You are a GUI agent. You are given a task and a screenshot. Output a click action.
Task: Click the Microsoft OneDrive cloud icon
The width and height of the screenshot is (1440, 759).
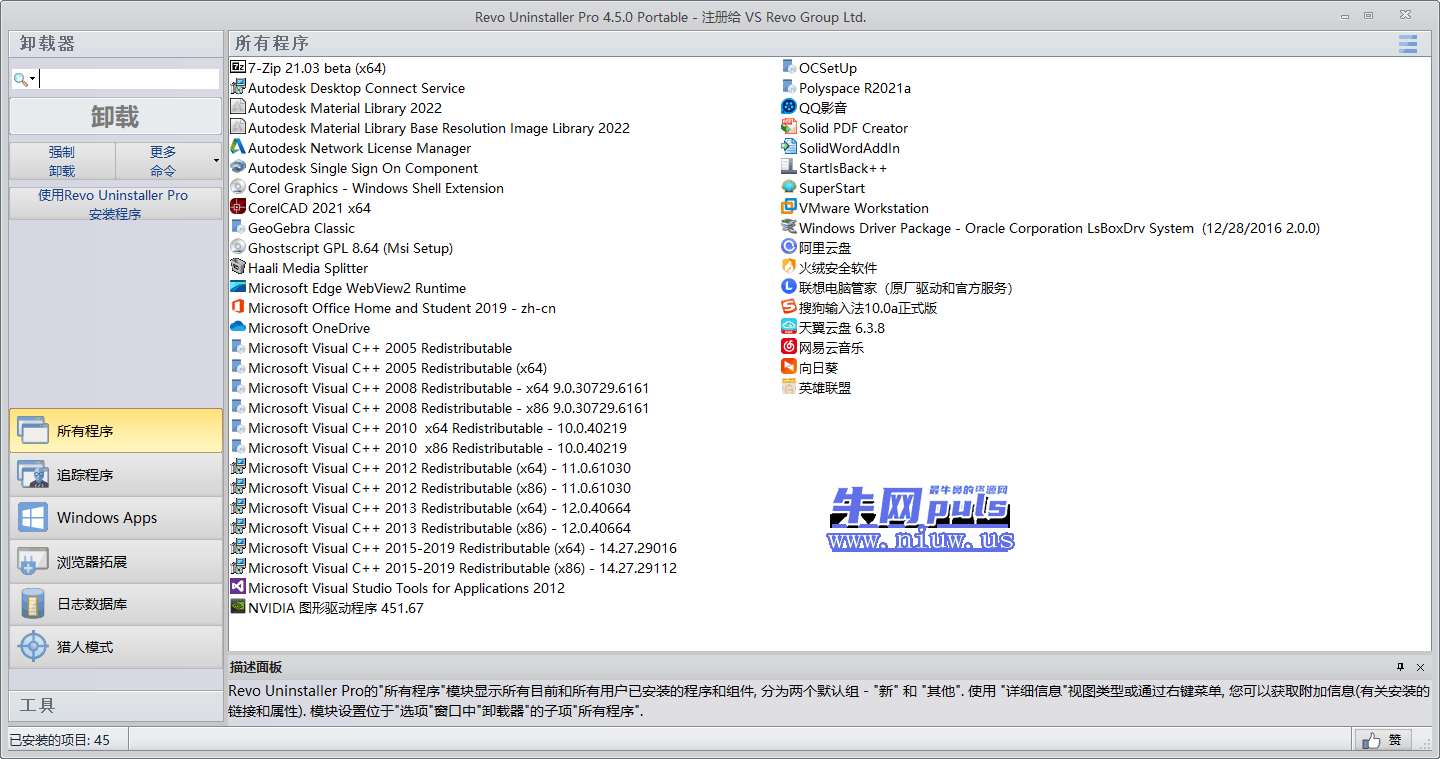point(238,327)
